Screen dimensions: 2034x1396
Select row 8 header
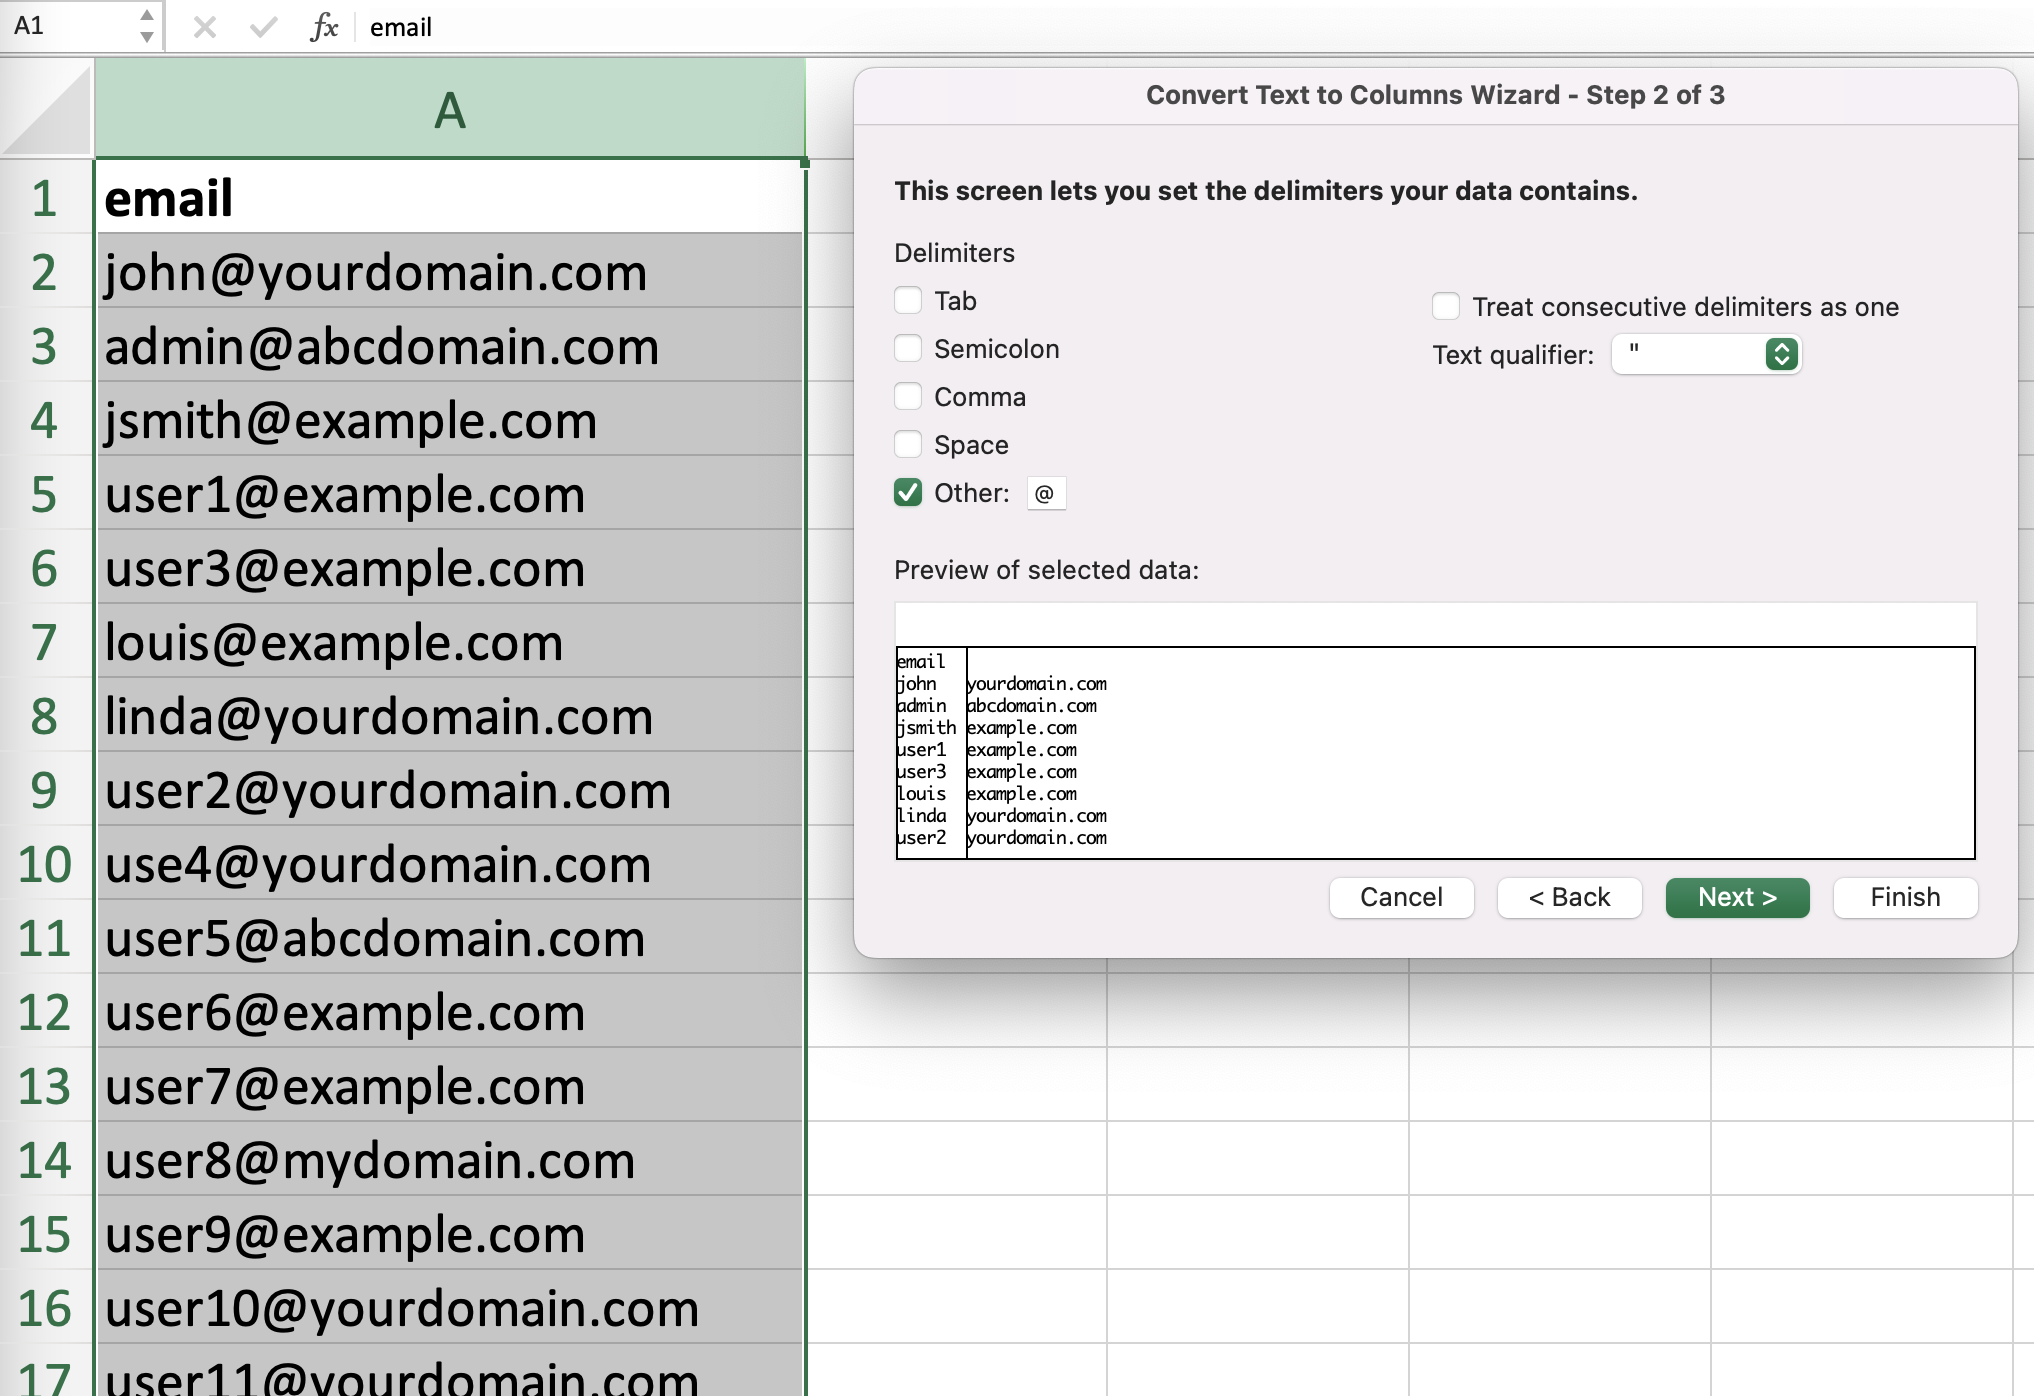tap(44, 716)
